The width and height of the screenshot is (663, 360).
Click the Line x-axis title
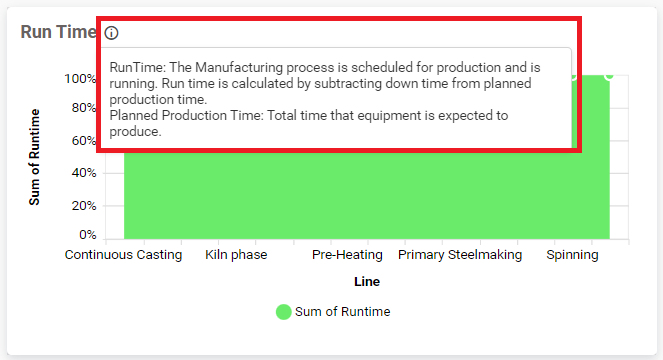coord(367,282)
